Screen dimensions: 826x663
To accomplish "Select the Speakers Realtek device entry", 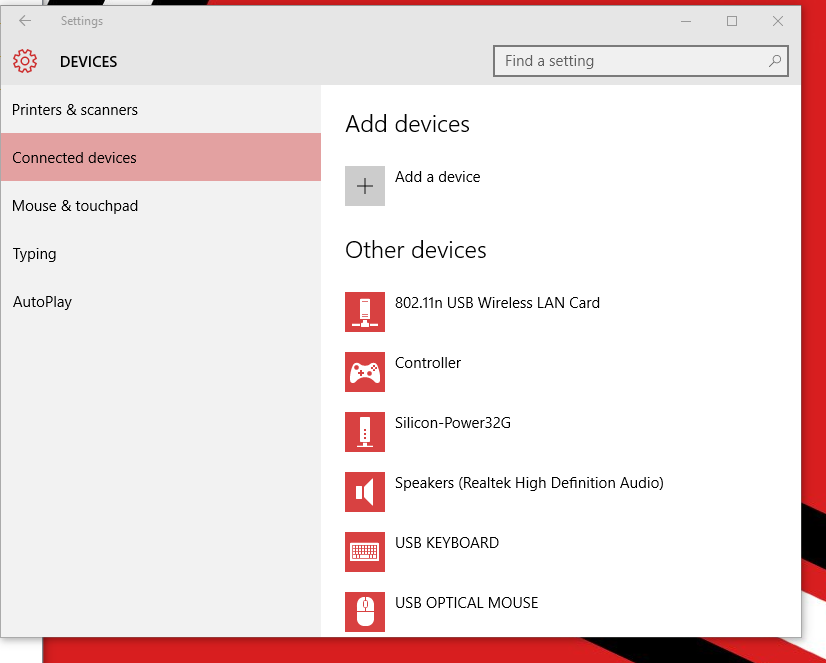I will (x=529, y=483).
